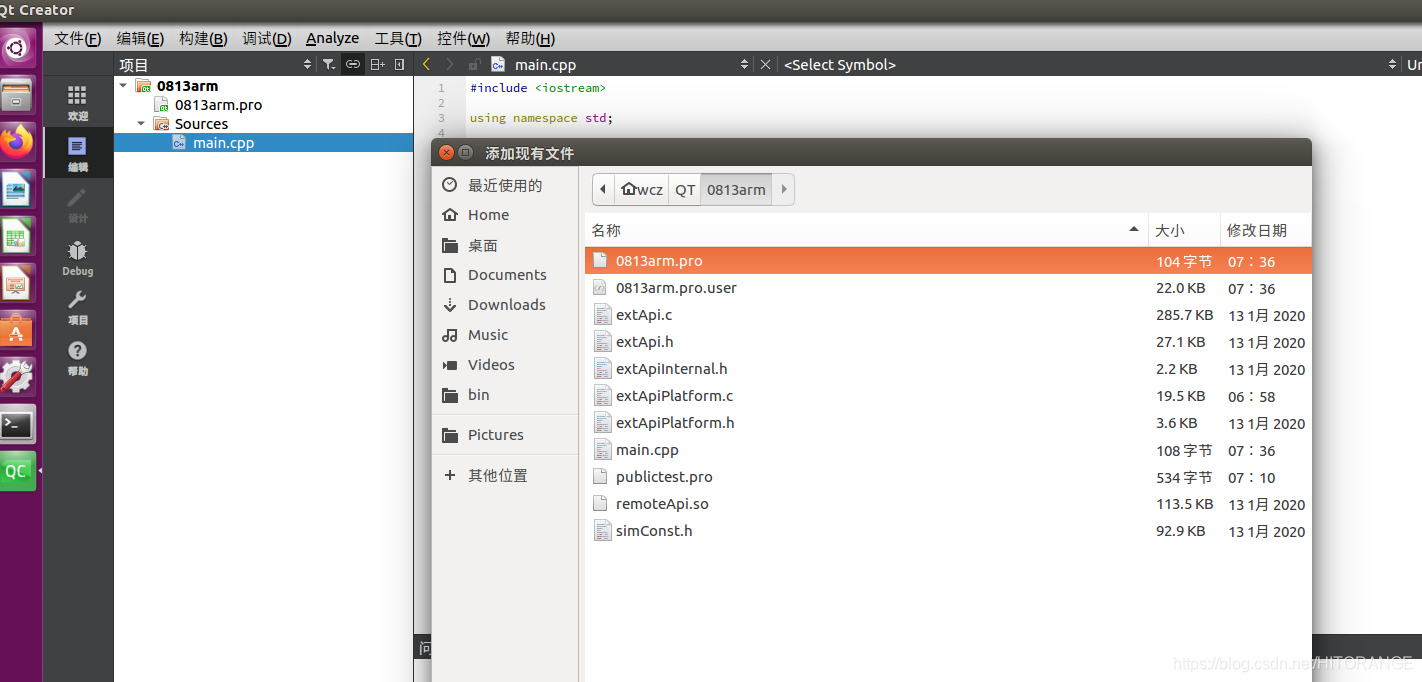Open 构建(B) menu
The height and width of the screenshot is (682, 1422).
pyautogui.click(x=203, y=38)
